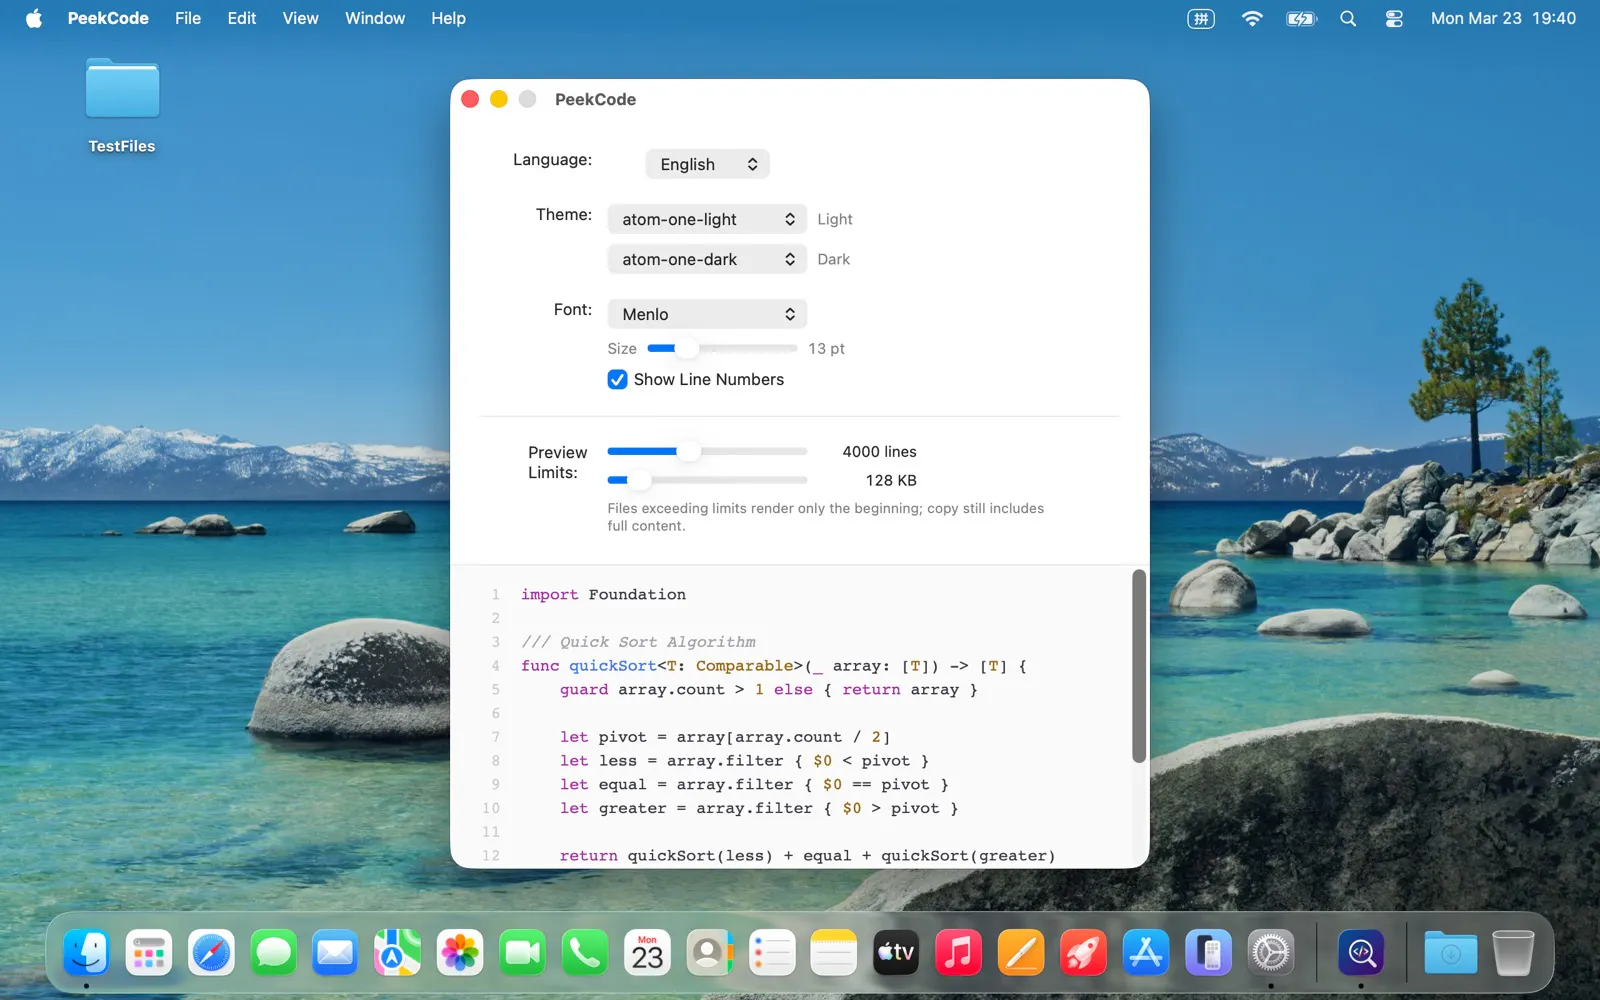Image resolution: width=1600 pixels, height=1000 pixels.
Task: Open the iPhone Mirroring app in the Dock
Action: [x=1208, y=953]
